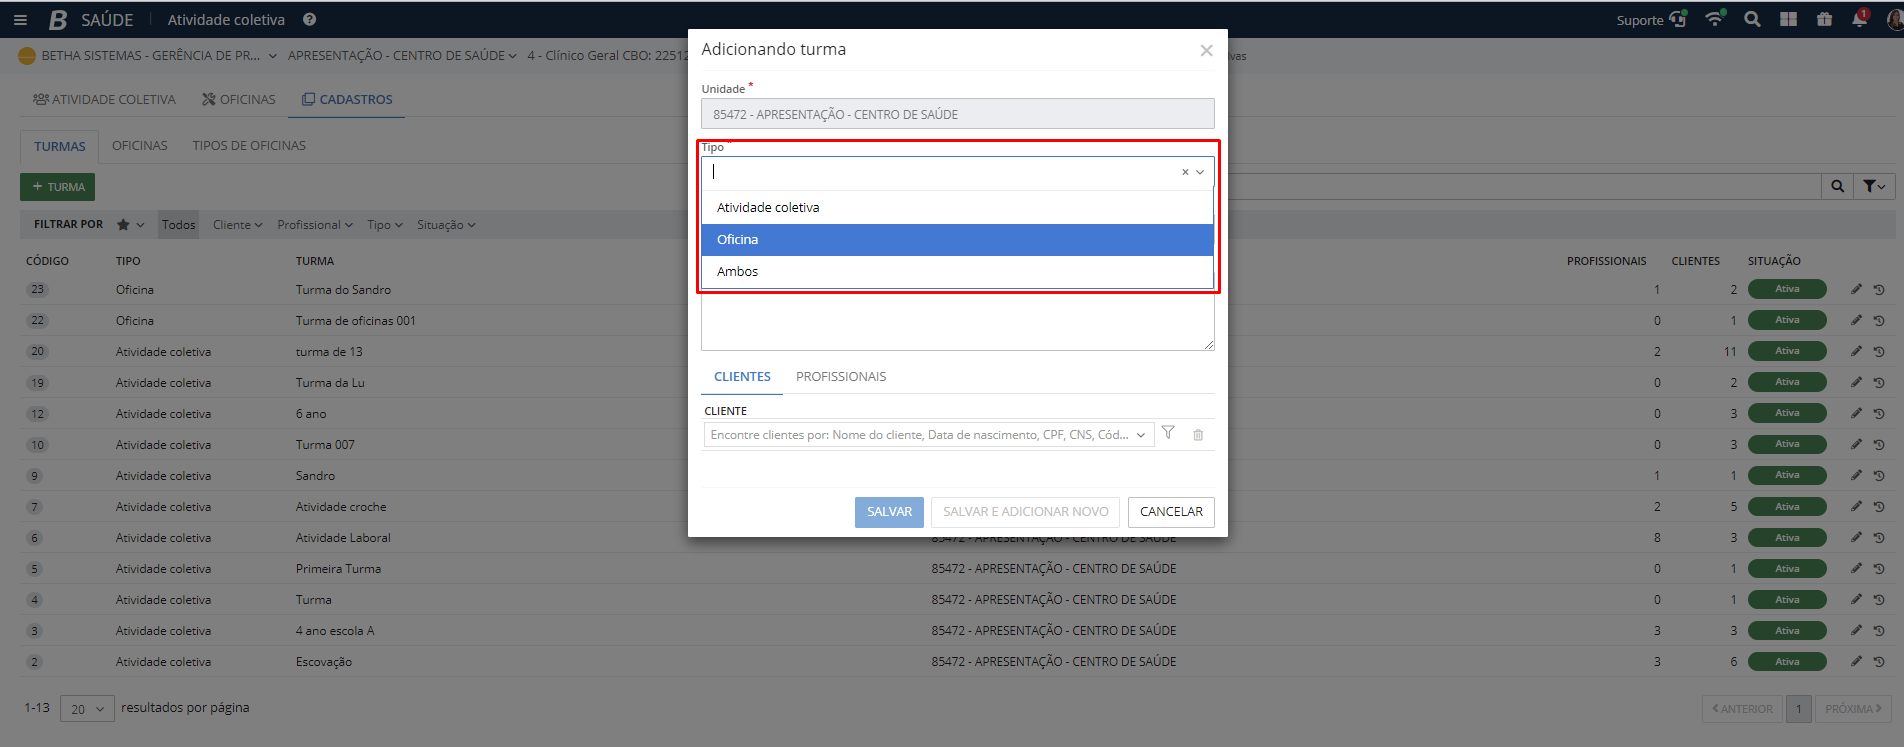This screenshot has height=747, width=1904.
Task: Open the advanced filter funnel button
Action: tap(1874, 186)
